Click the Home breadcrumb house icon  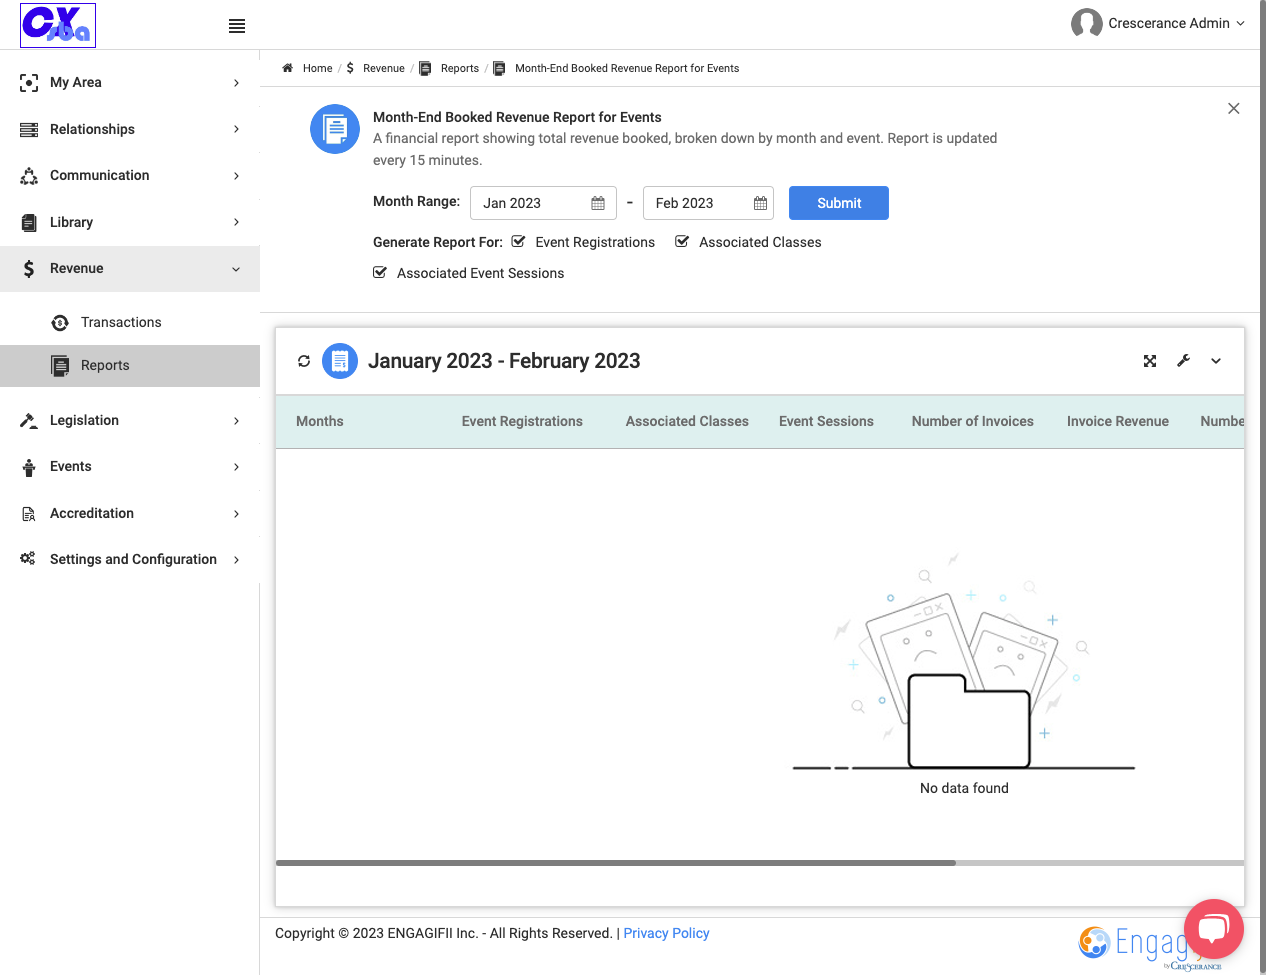click(x=287, y=68)
